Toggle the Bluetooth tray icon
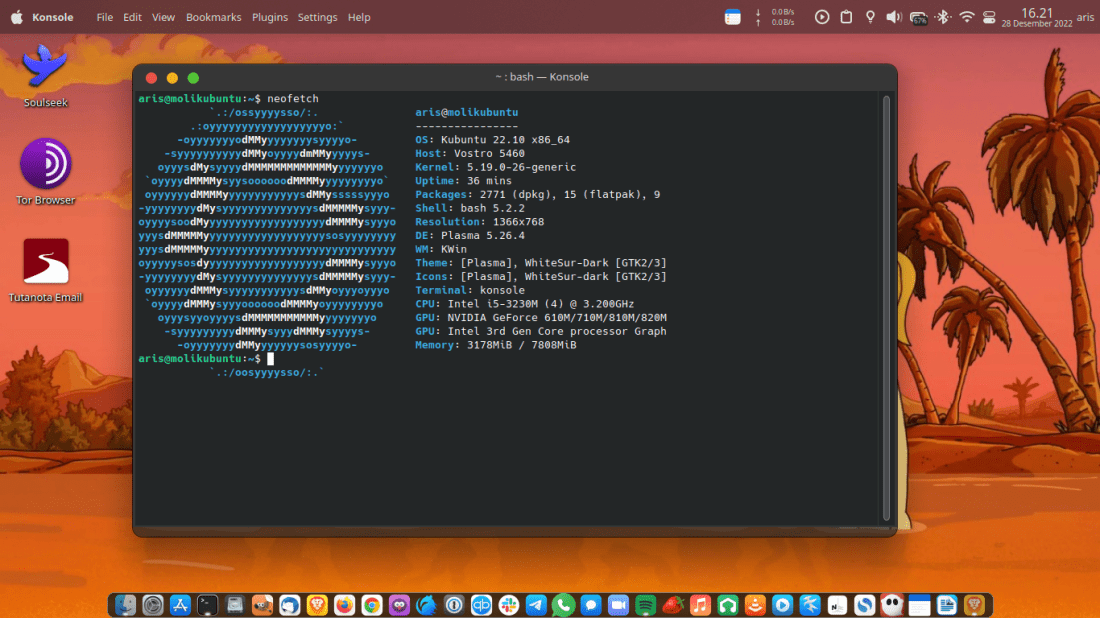Viewport: 1100px width, 618px height. pyautogui.click(x=943, y=17)
